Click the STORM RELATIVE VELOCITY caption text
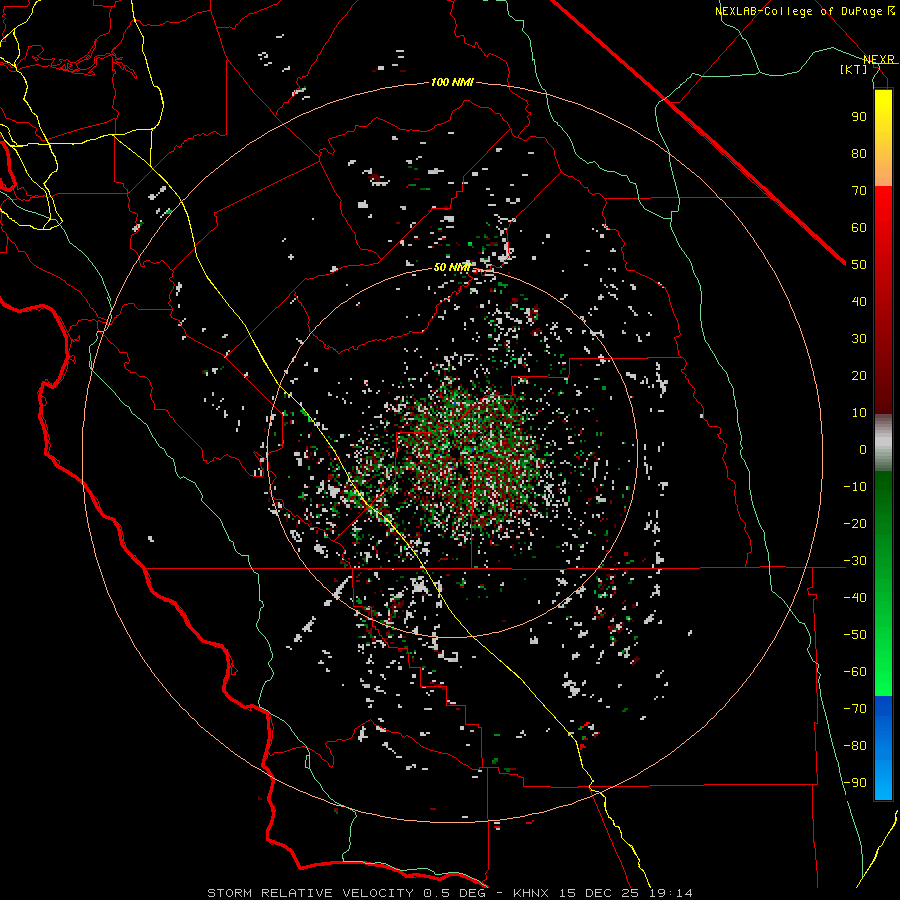900x900 pixels. [x=310, y=893]
